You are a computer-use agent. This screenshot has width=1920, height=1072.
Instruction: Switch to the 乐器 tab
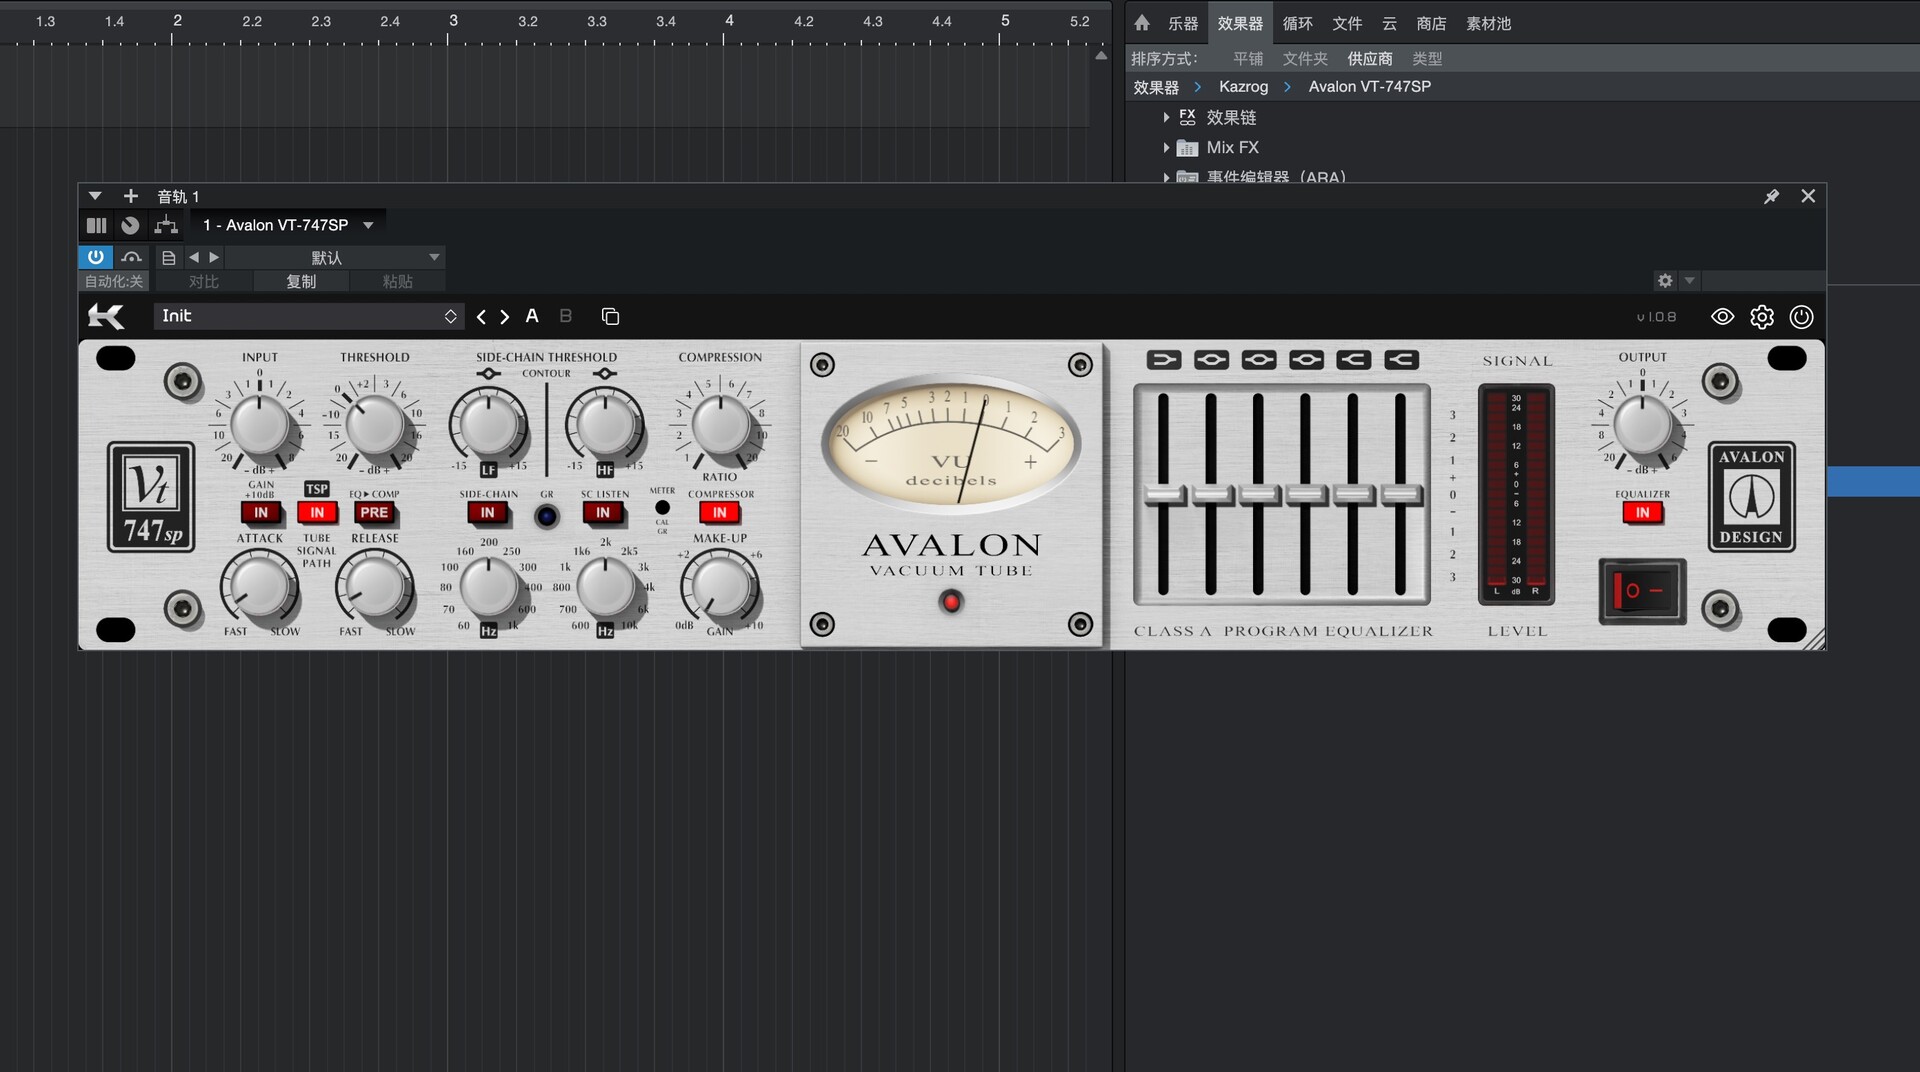click(x=1183, y=23)
